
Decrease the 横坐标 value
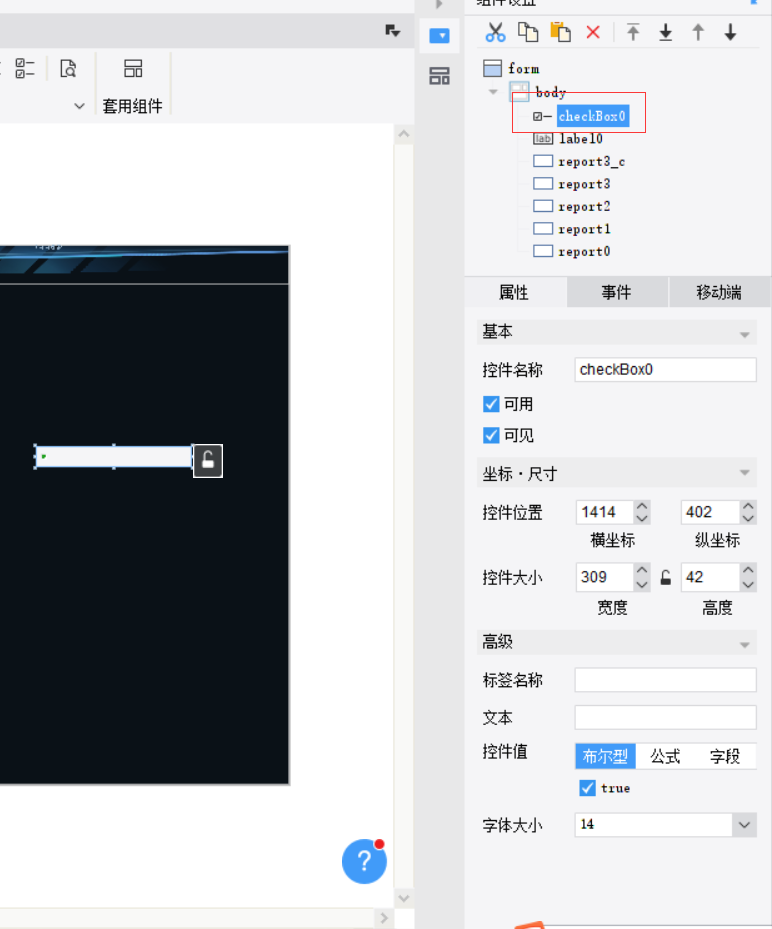642,518
